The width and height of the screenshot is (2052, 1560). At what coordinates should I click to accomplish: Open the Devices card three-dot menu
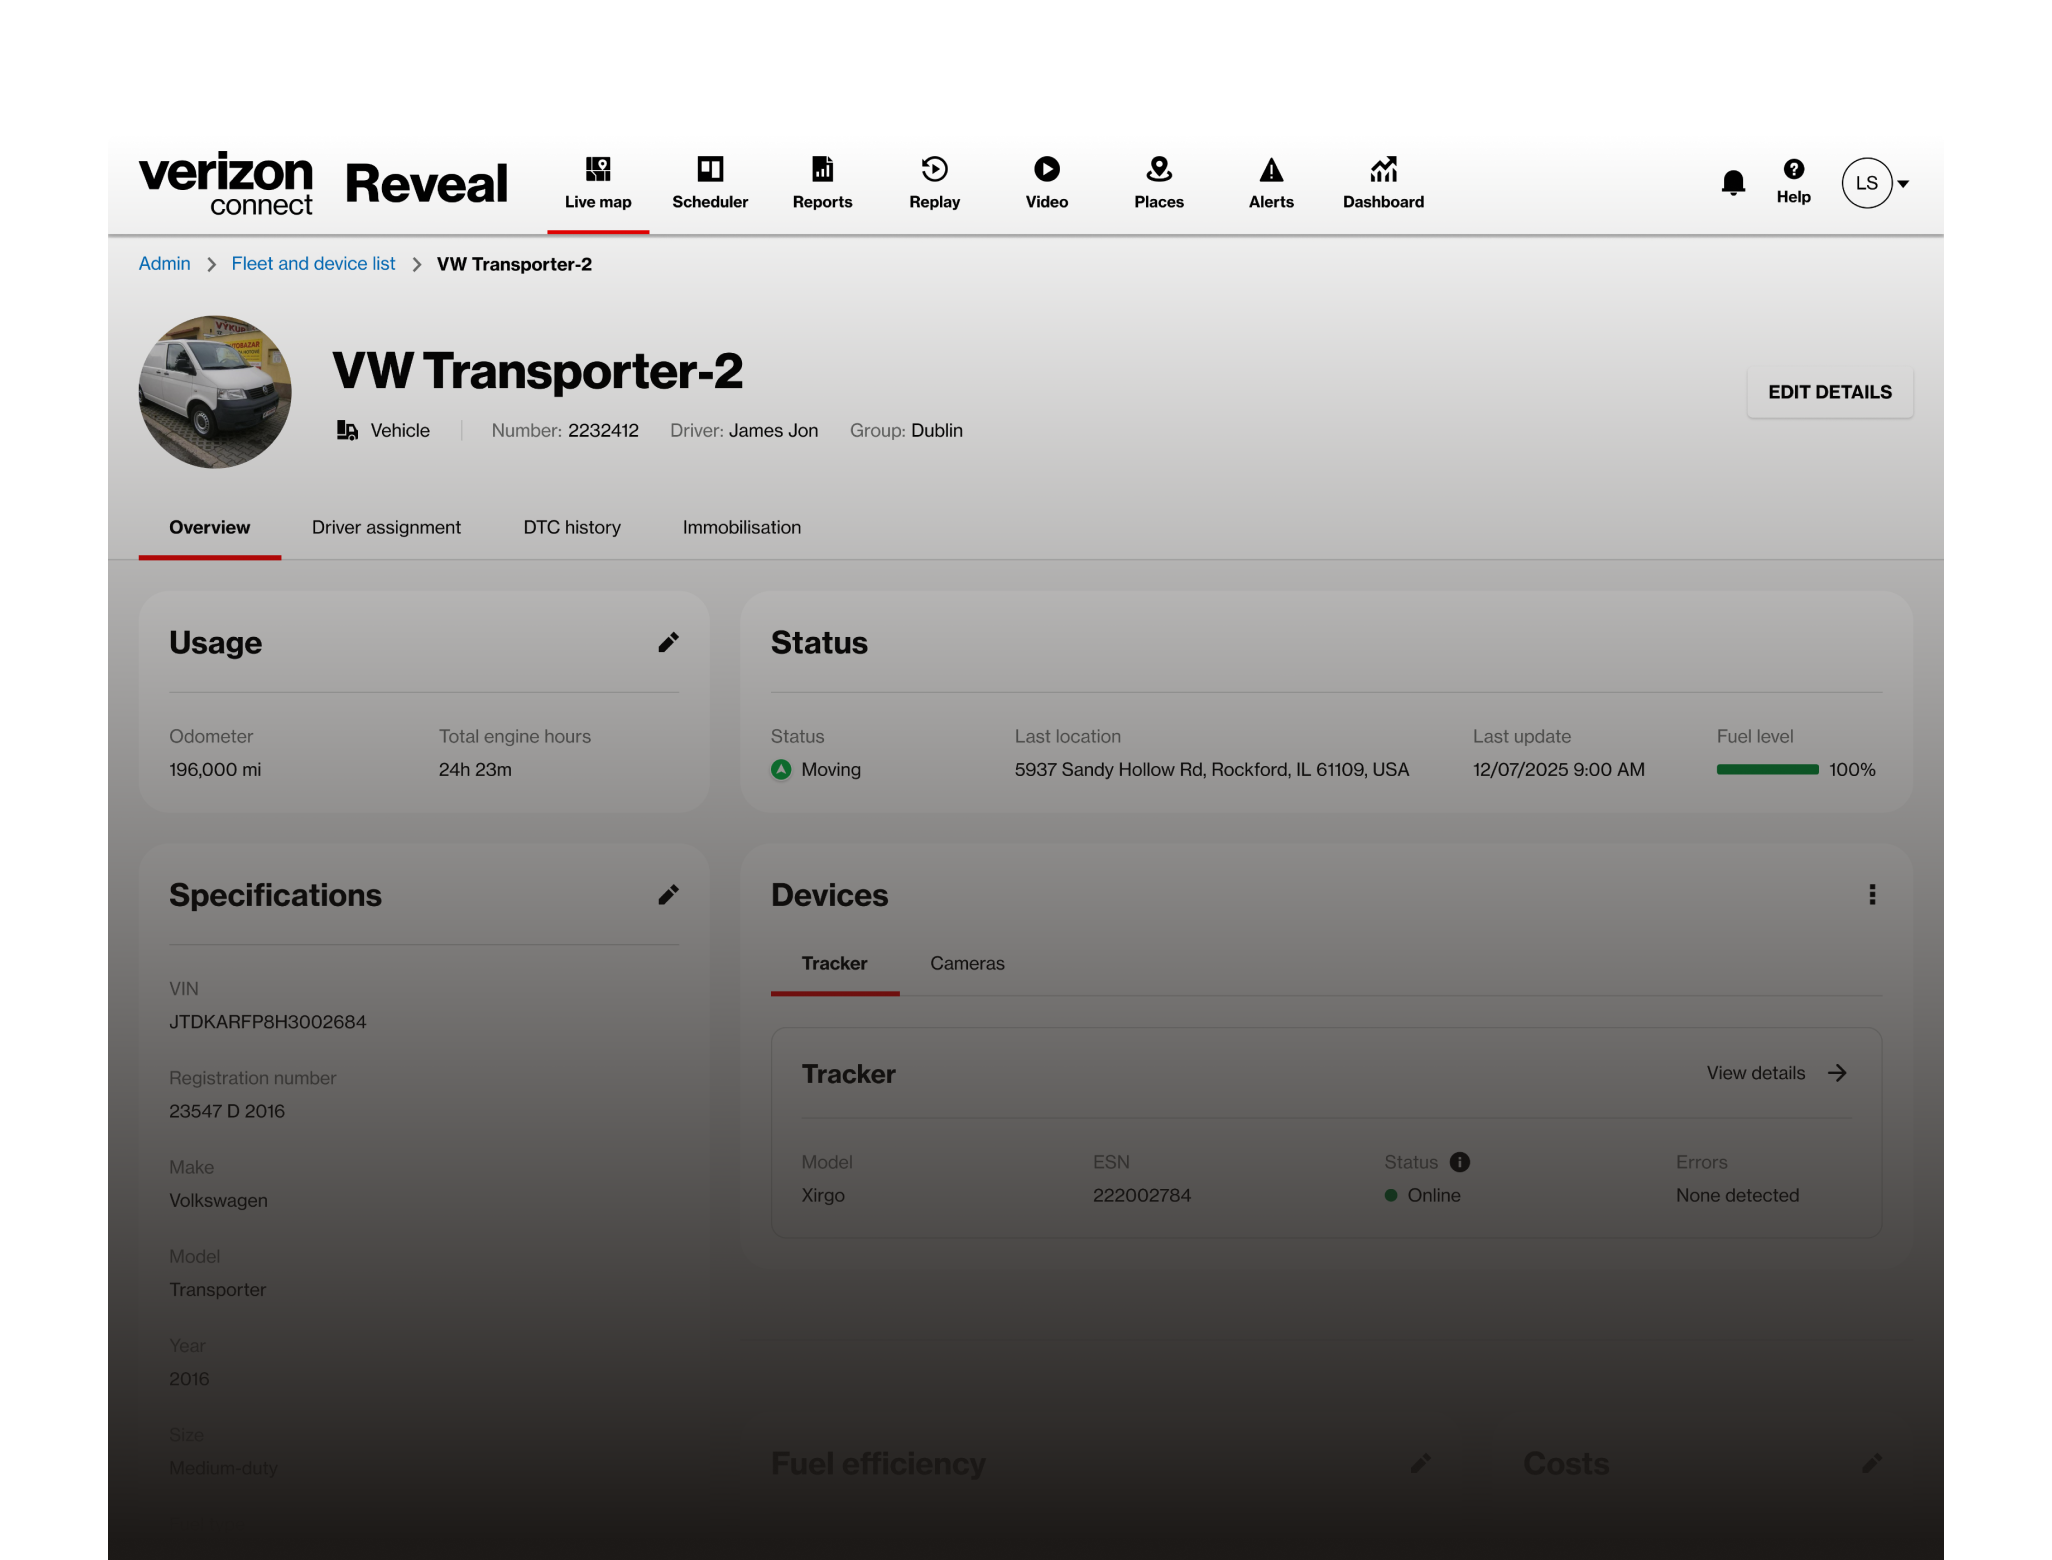click(1873, 894)
